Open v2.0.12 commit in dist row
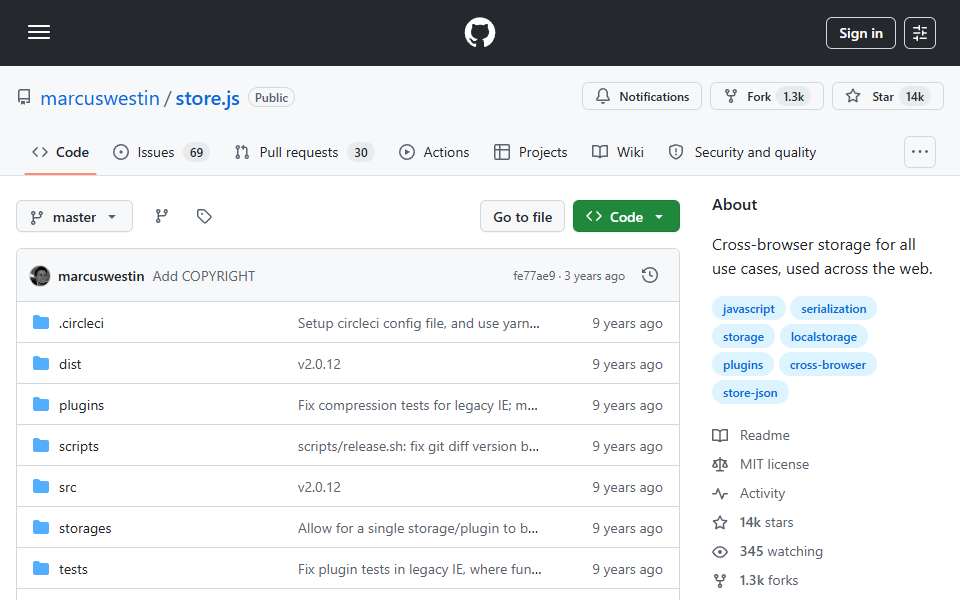This screenshot has width=960, height=600. coord(319,364)
